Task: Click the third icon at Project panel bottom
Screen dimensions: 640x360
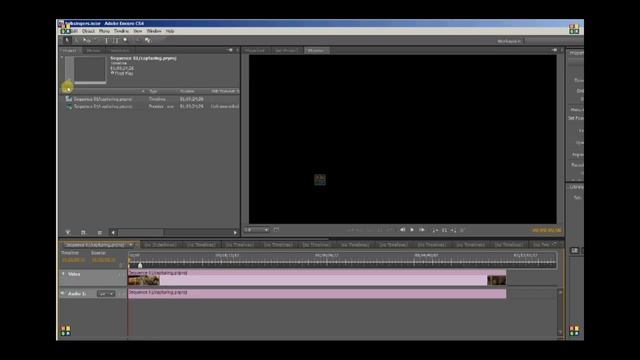Action: 100,233
